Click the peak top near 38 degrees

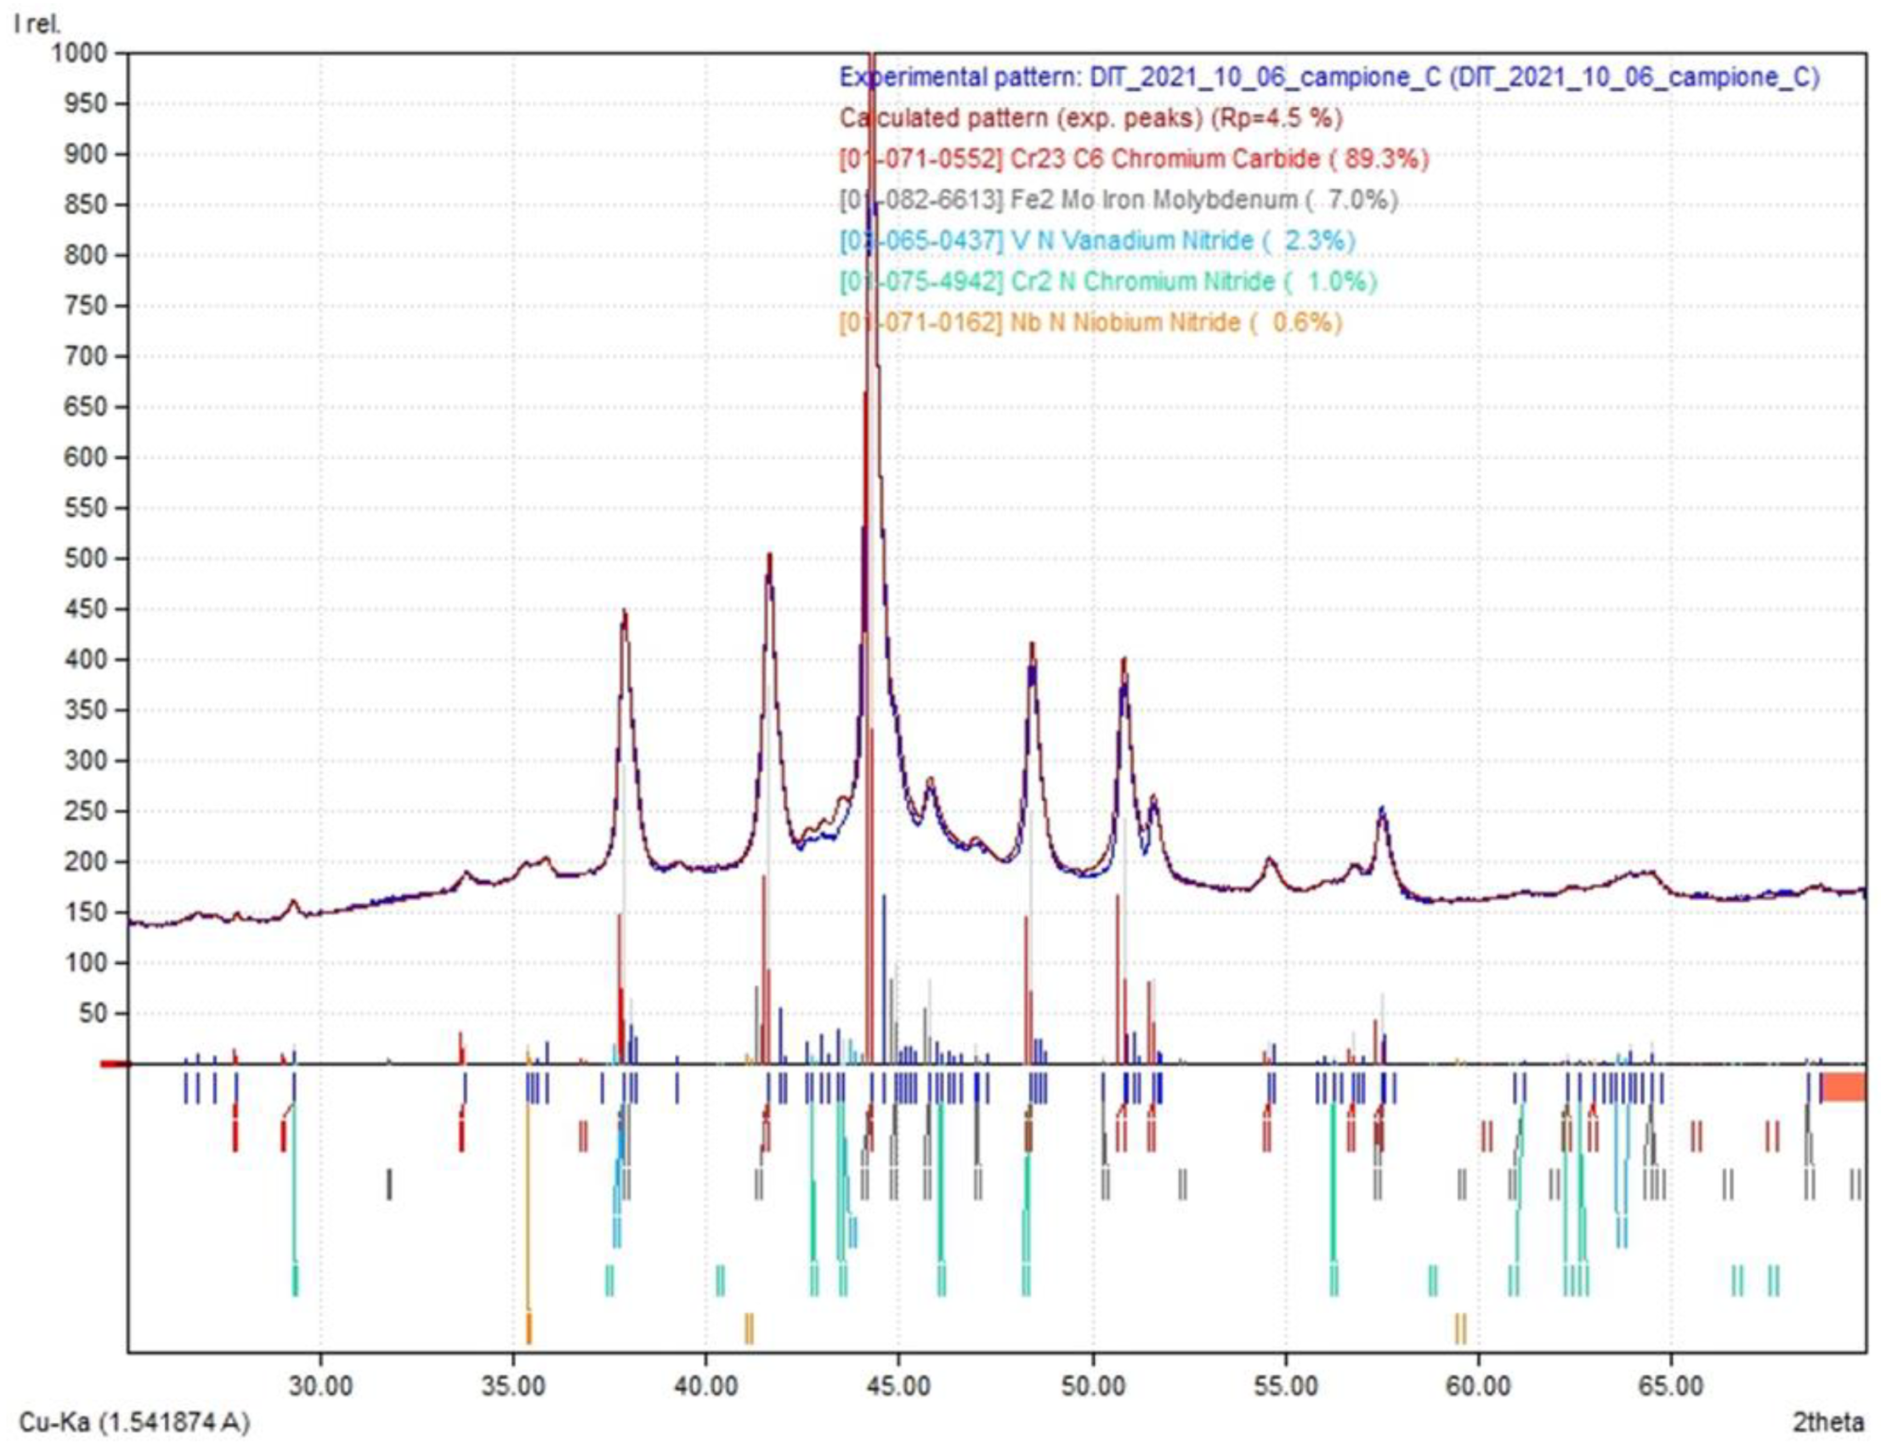tap(624, 613)
